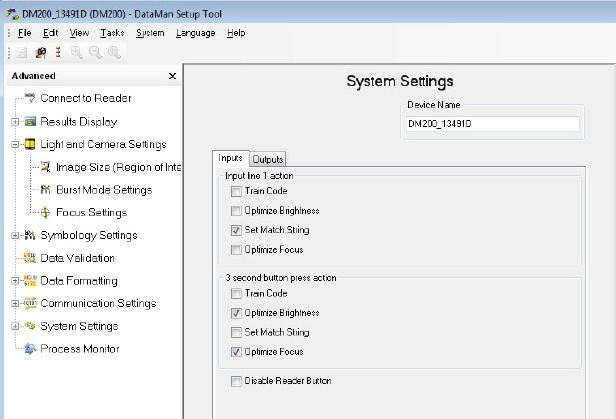The height and width of the screenshot is (419, 616).
Task: Enable Optimize Brightness for input line 1
Action: [x=236, y=211]
